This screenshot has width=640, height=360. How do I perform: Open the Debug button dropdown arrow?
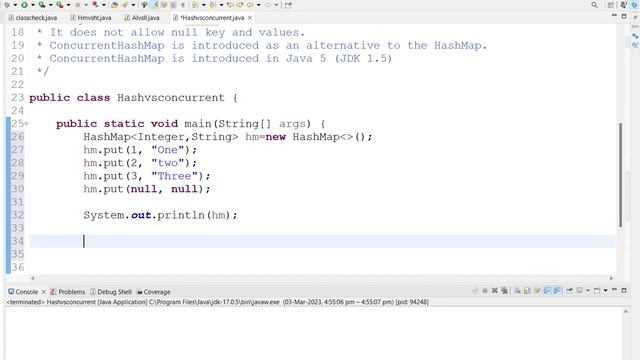[x=15, y=5]
